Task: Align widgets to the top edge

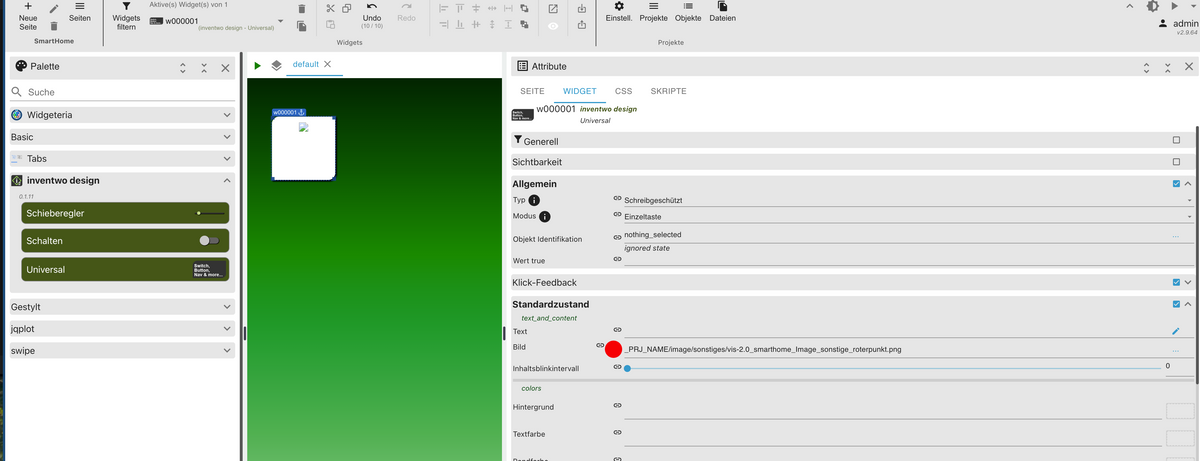Action: (x=460, y=8)
